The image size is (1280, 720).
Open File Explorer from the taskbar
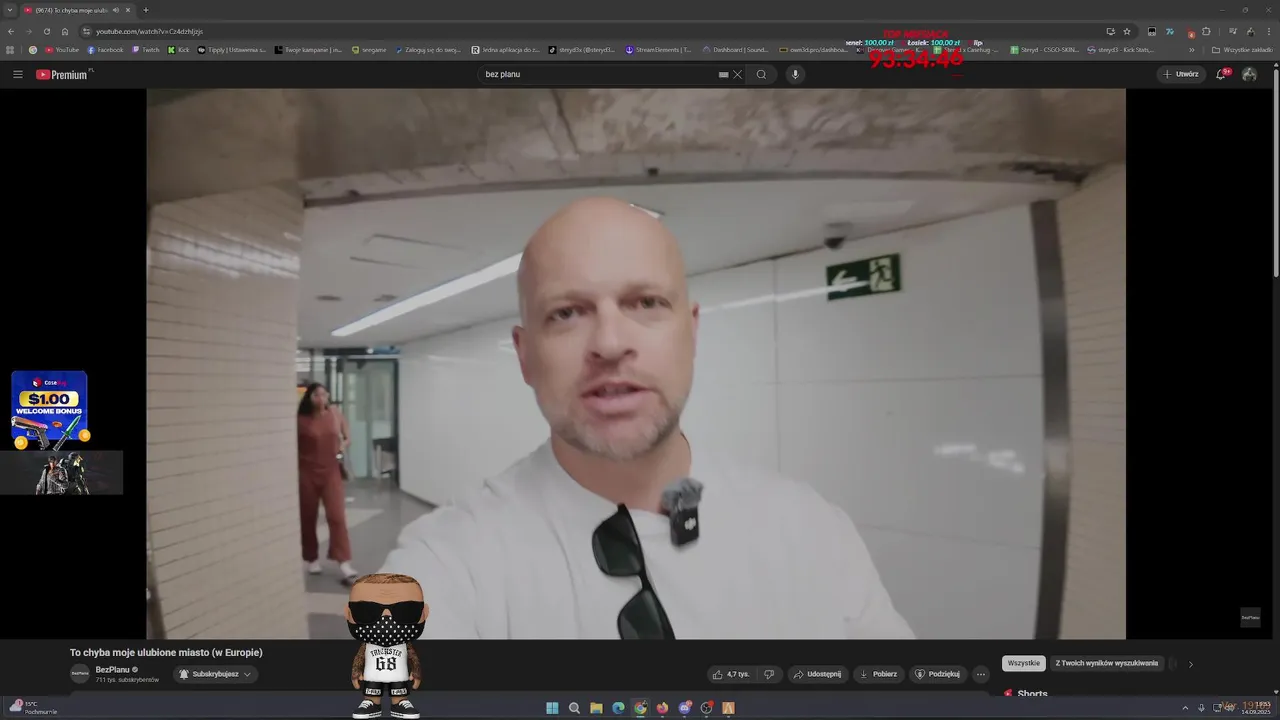click(x=596, y=708)
